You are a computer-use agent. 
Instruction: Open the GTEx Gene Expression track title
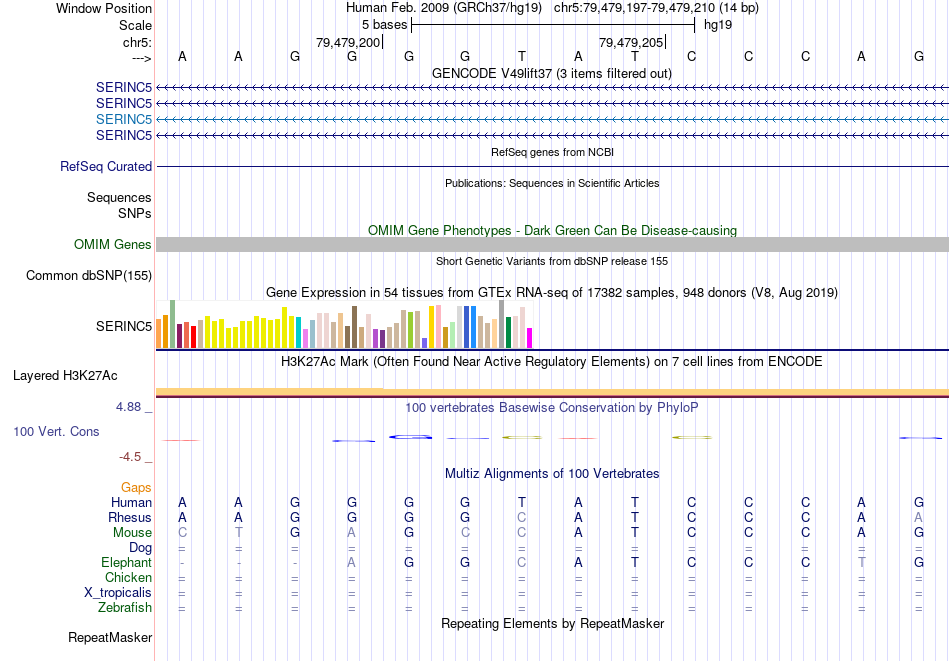[x=552, y=293]
